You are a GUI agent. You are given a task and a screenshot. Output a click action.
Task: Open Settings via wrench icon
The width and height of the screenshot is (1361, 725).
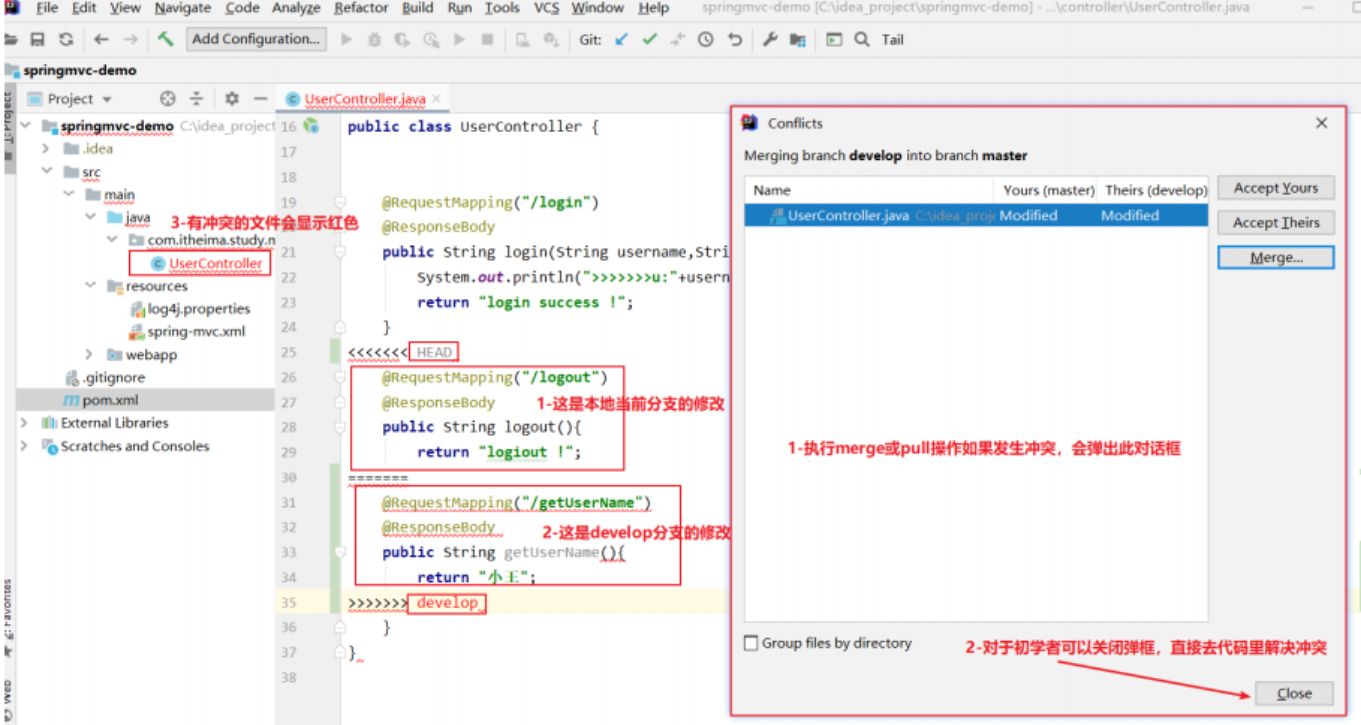click(770, 40)
